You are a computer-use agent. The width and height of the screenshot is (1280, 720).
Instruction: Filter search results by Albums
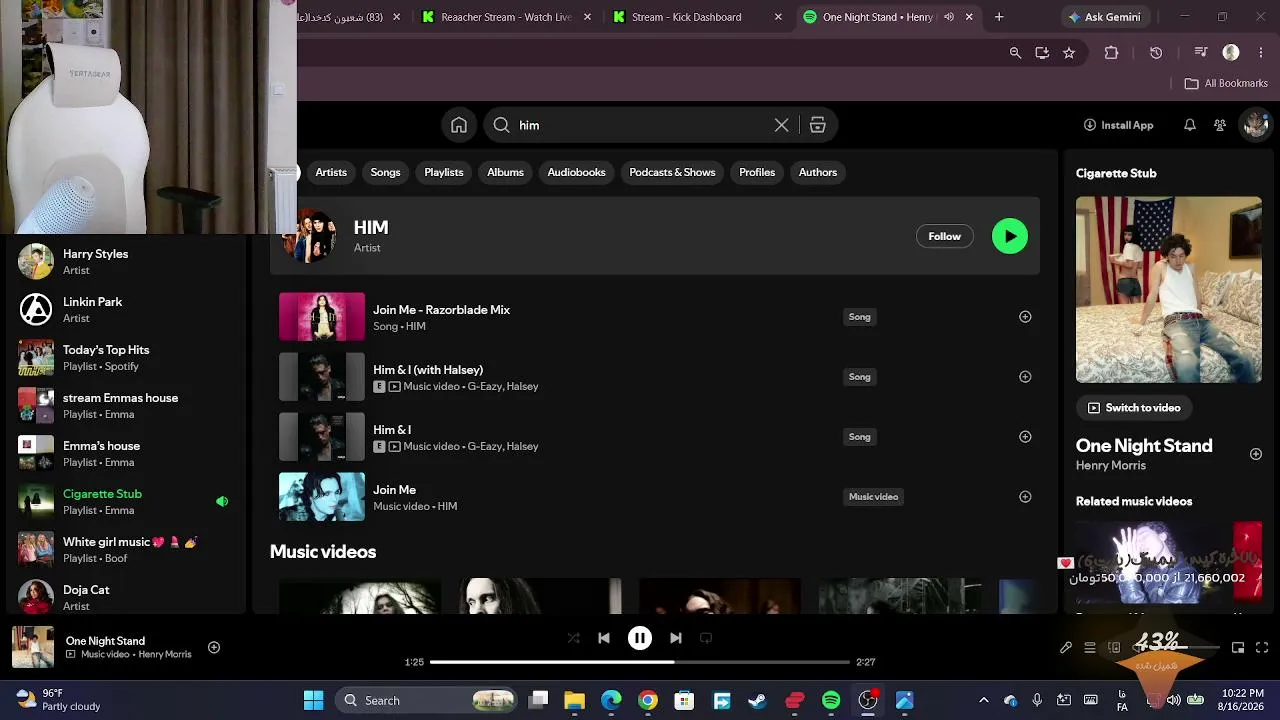pyautogui.click(x=505, y=172)
